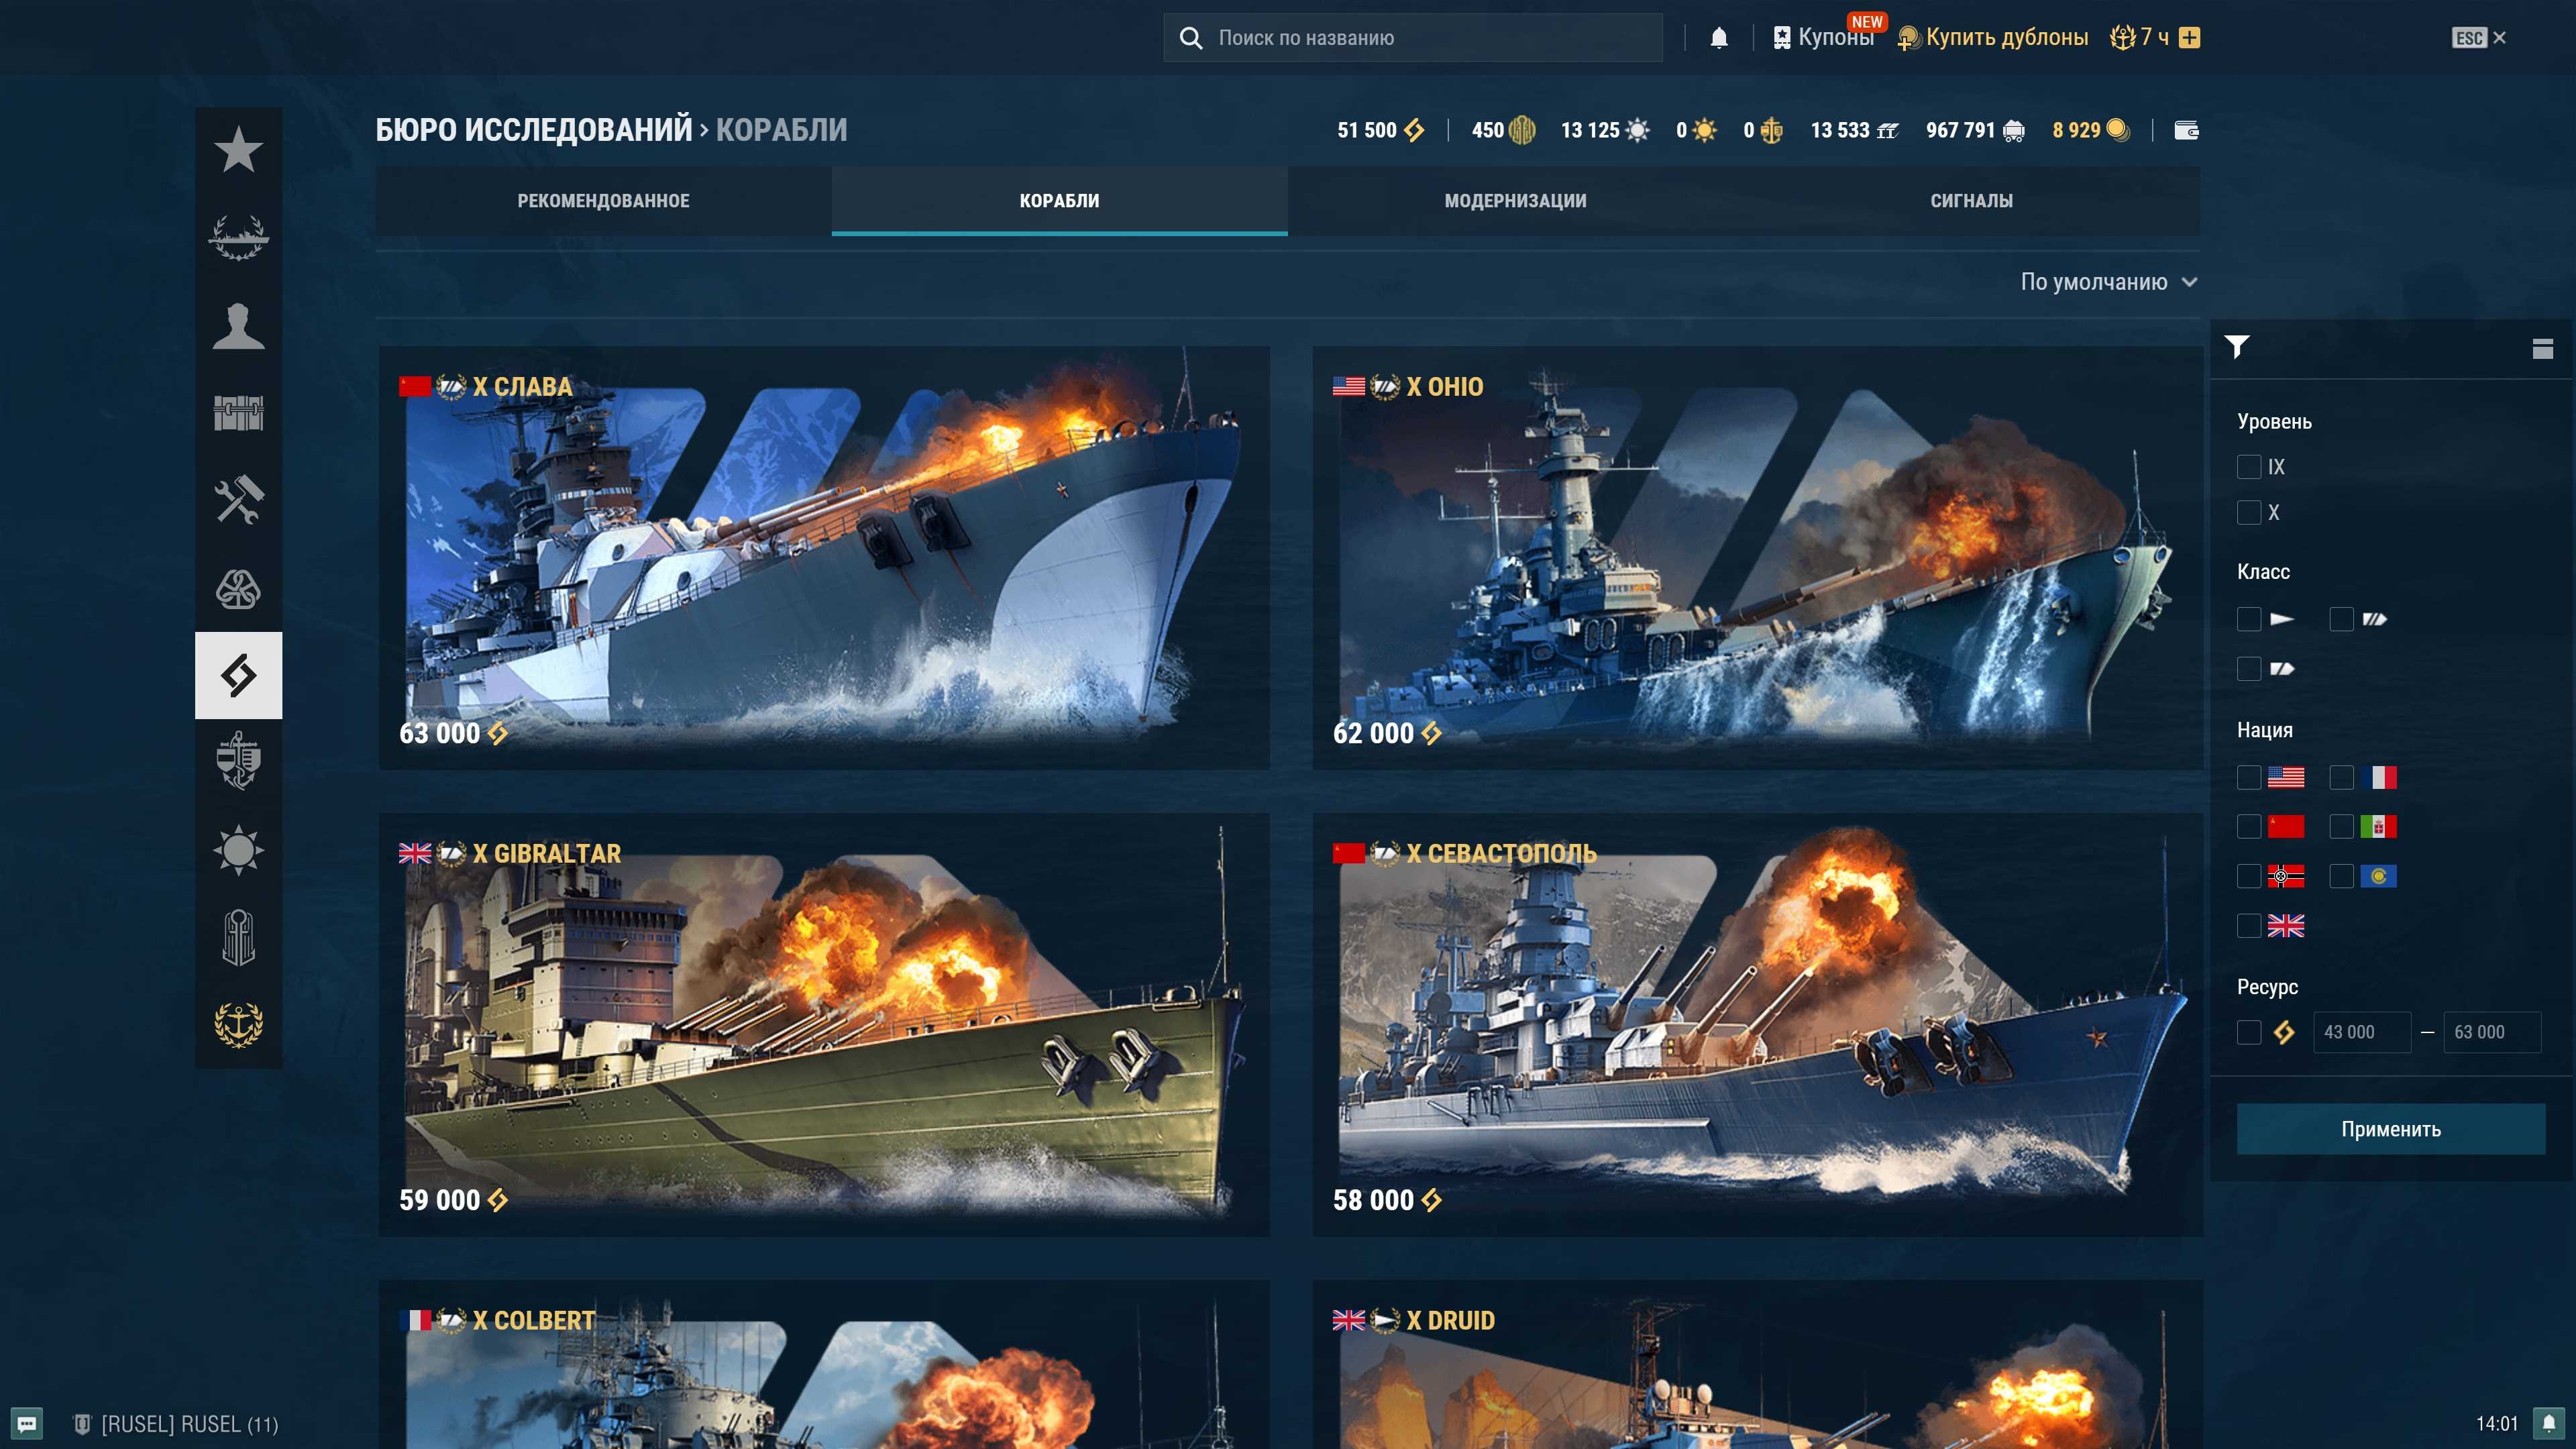Enable the tier X filter checkbox
The image size is (2576, 1449).
click(x=2248, y=513)
